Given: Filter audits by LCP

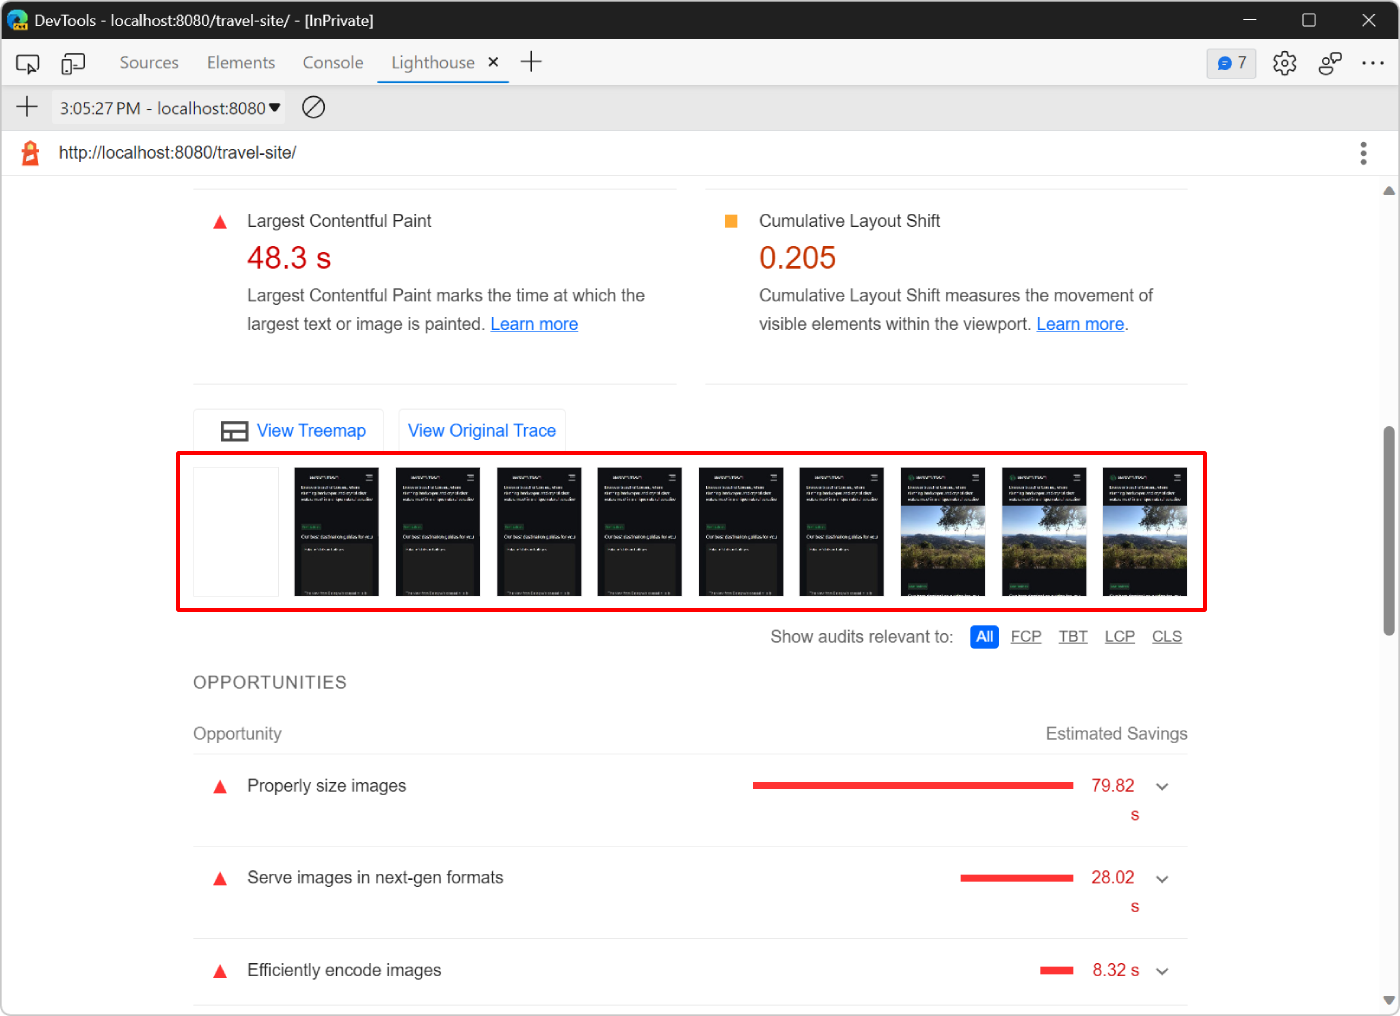Looking at the screenshot, I should click(x=1119, y=636).
